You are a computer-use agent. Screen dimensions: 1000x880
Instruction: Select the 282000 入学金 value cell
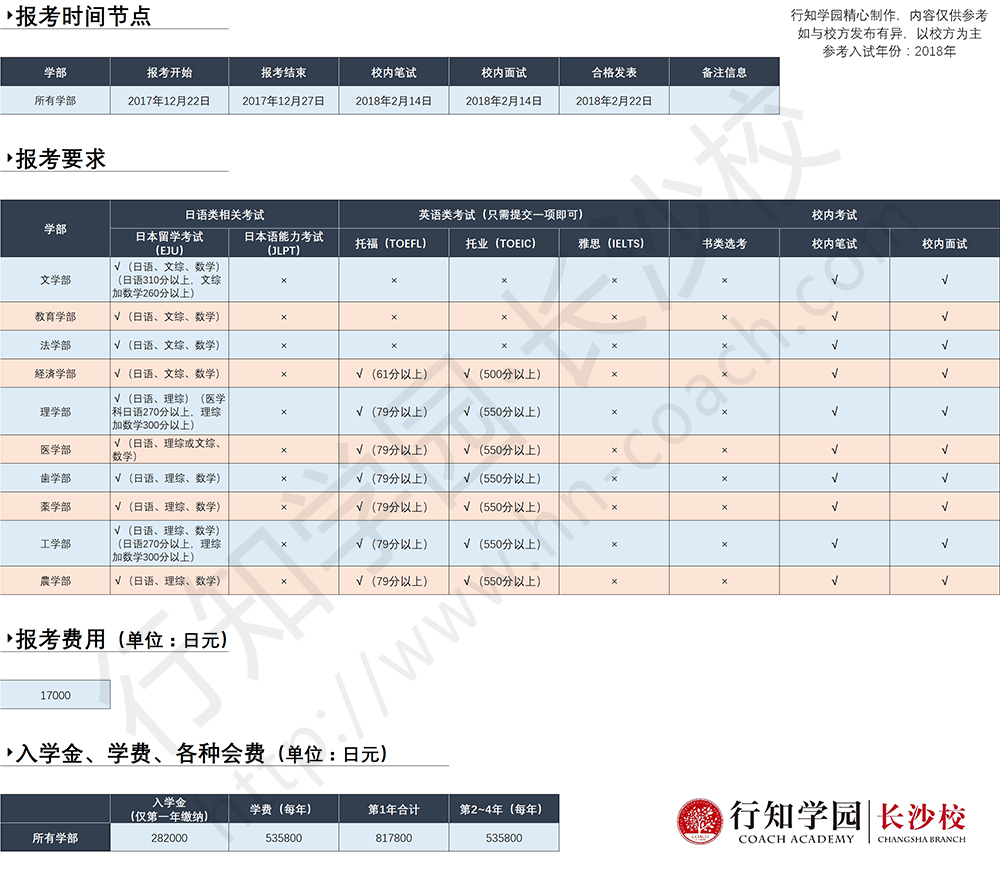tap(169, 838)
